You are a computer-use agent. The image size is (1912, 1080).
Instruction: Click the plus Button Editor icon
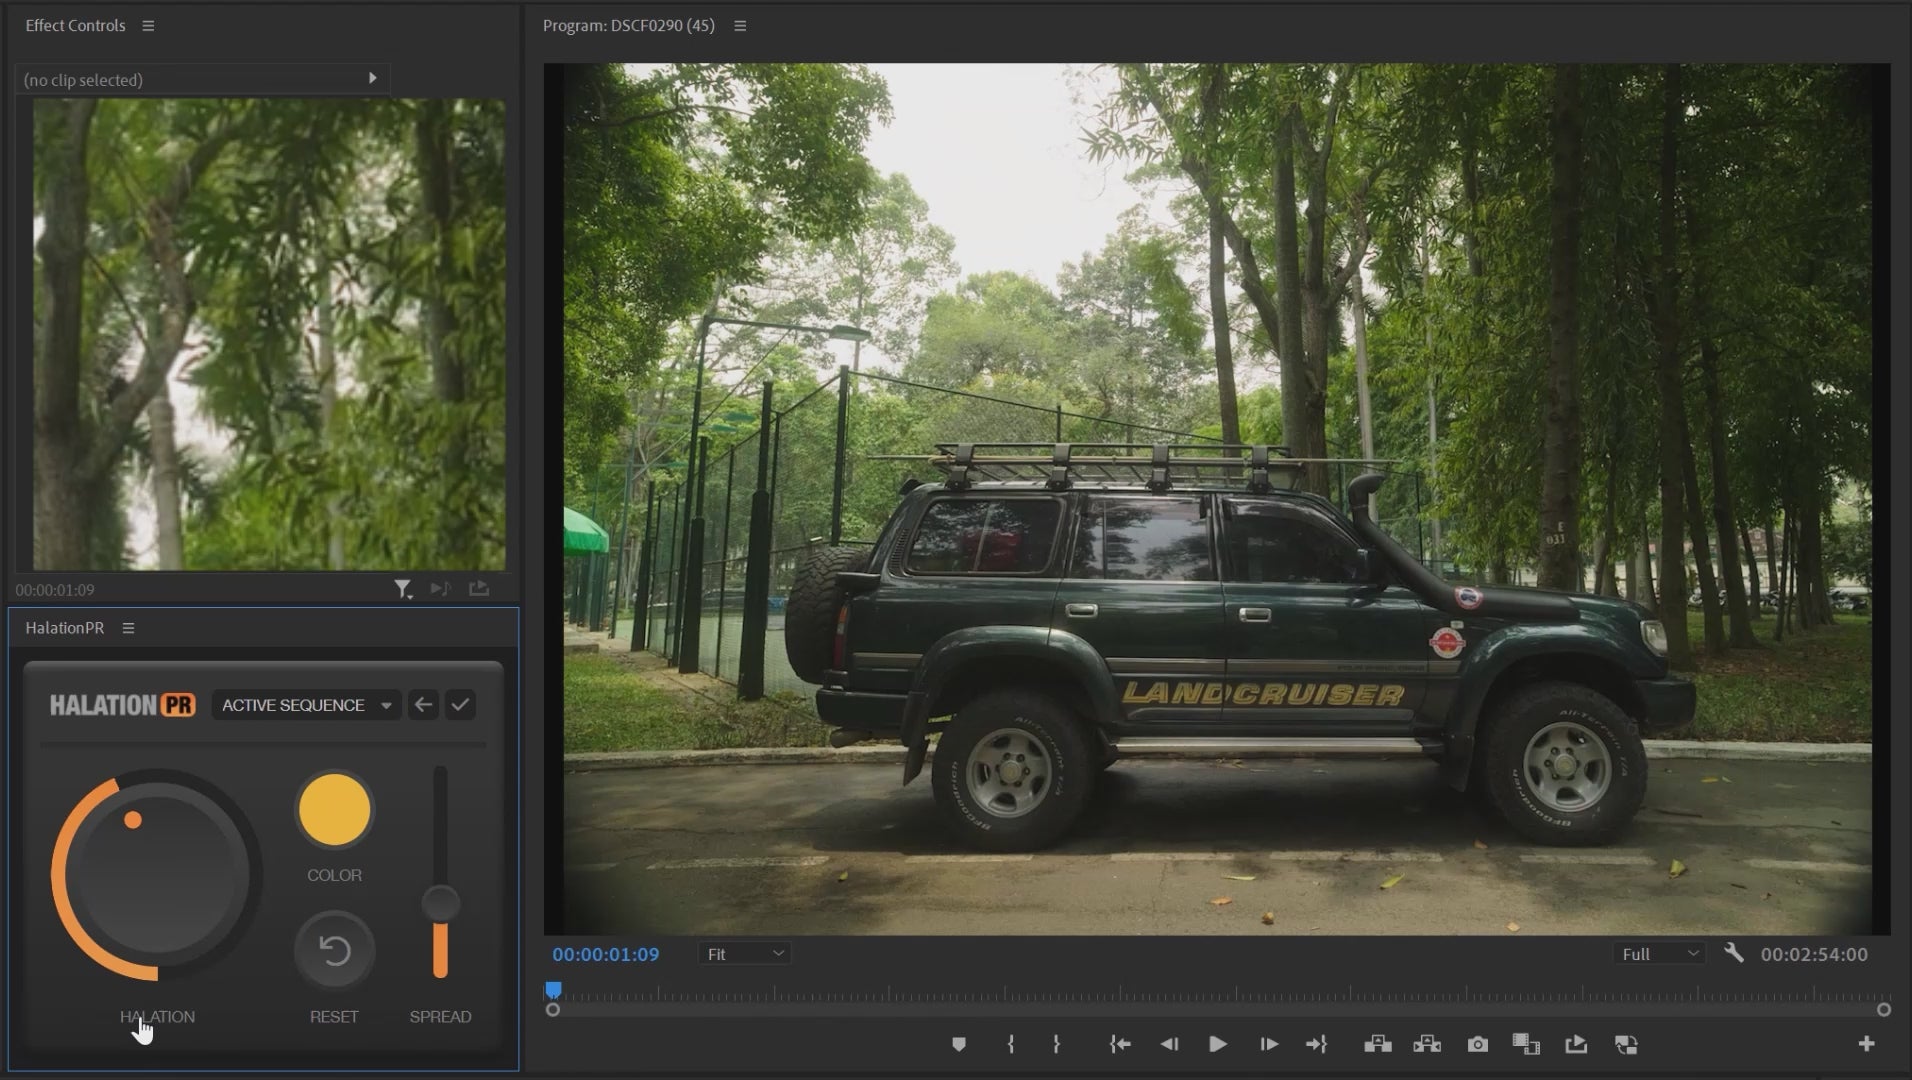pyautogui.click(x=1866, y=1044)
